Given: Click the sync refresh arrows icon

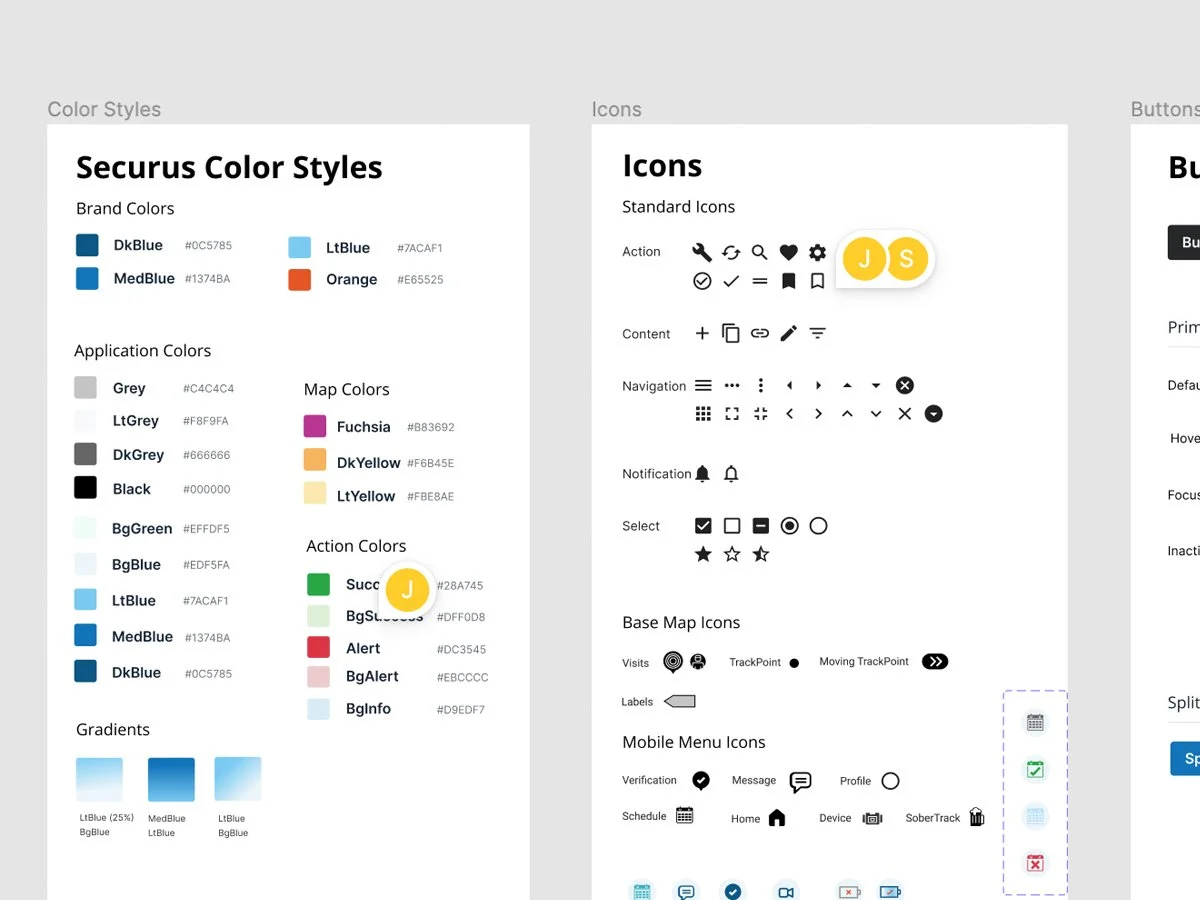Looking at the screenshot, I should coord(731,252).
